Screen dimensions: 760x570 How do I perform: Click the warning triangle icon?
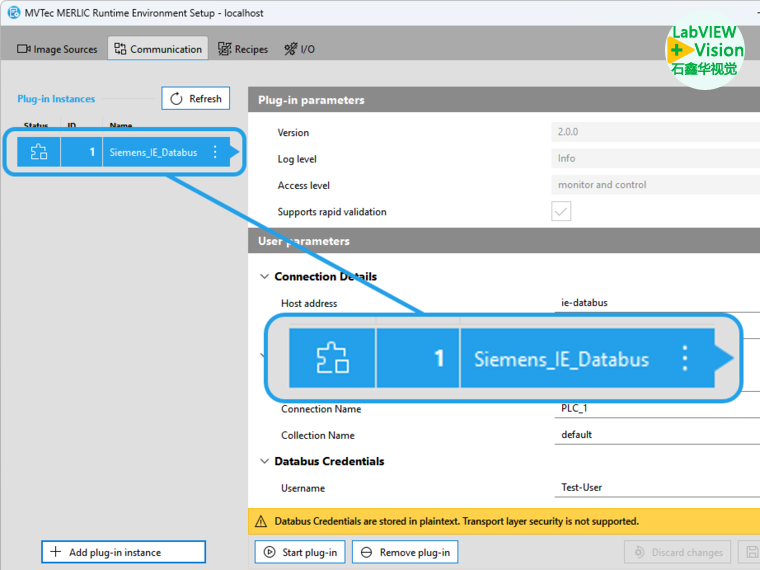(262, 521)
